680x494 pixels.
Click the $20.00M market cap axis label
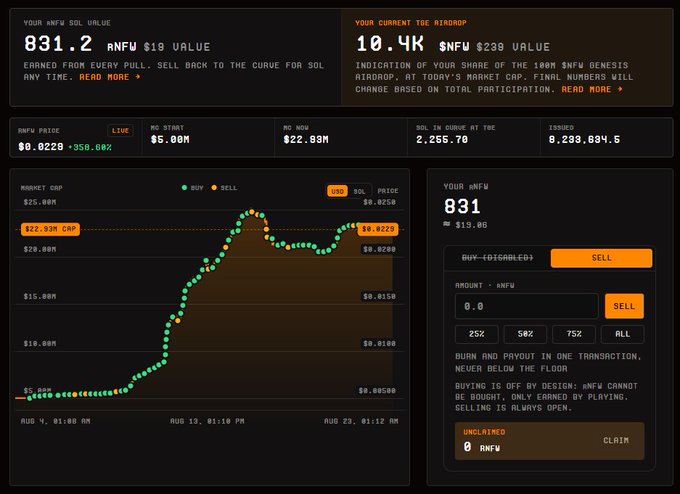(x=40, y=249)
